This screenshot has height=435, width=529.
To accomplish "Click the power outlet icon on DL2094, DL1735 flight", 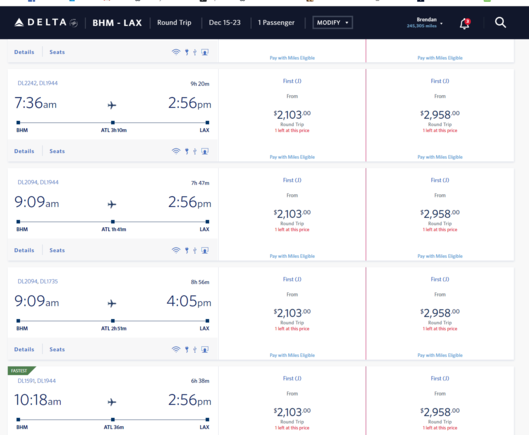I will point(187,349).
